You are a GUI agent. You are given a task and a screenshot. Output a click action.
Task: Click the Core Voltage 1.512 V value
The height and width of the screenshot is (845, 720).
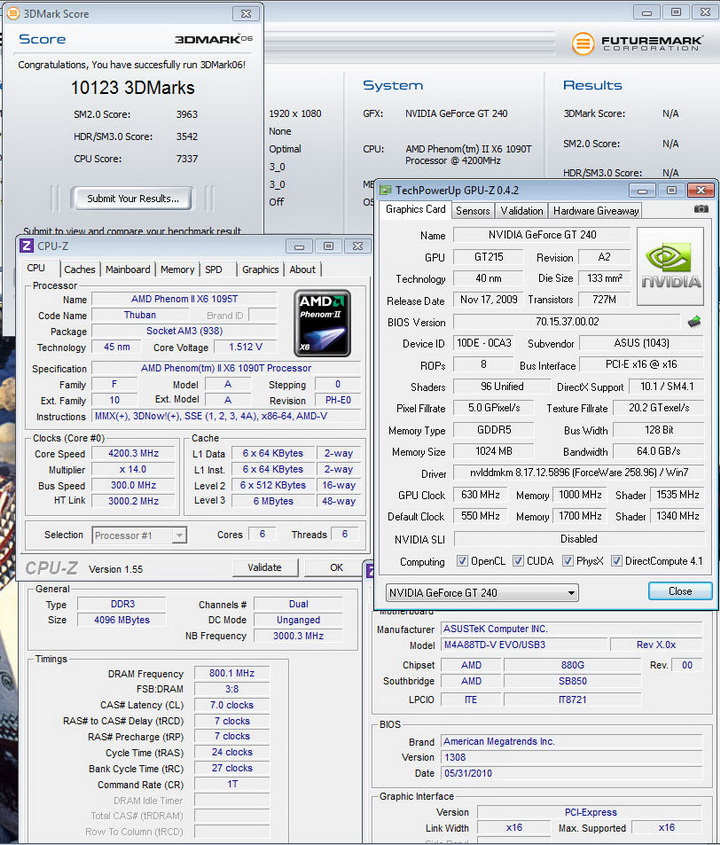246,347
